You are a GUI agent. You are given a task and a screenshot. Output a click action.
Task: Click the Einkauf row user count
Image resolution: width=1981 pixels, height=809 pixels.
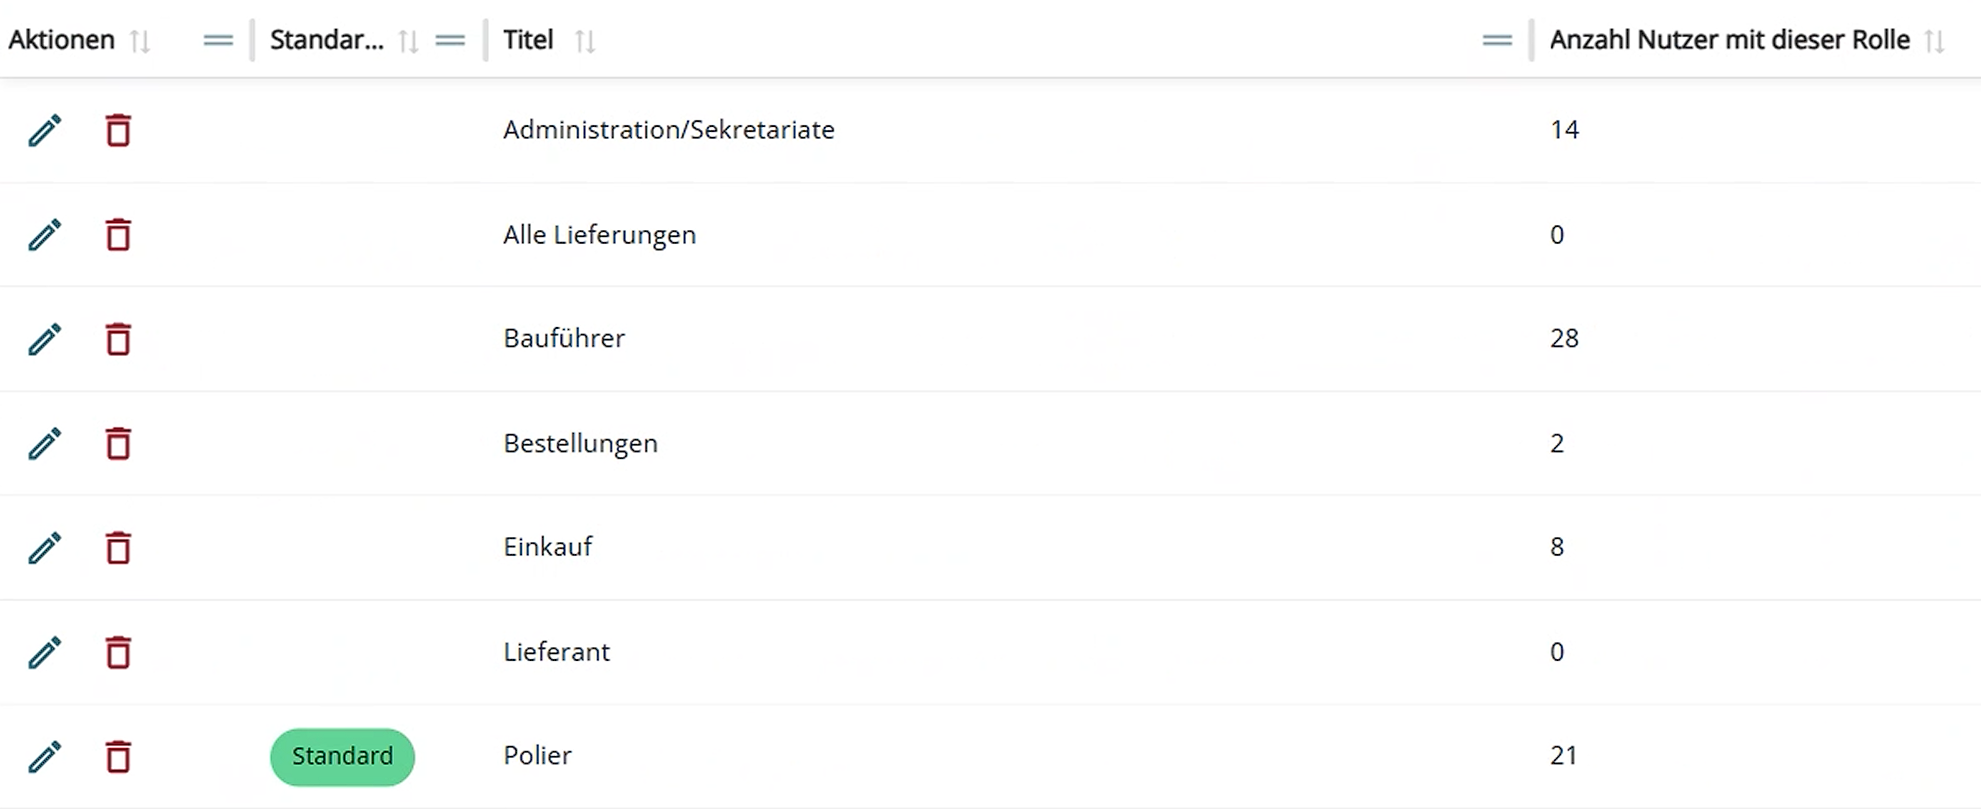point(1557,547)
